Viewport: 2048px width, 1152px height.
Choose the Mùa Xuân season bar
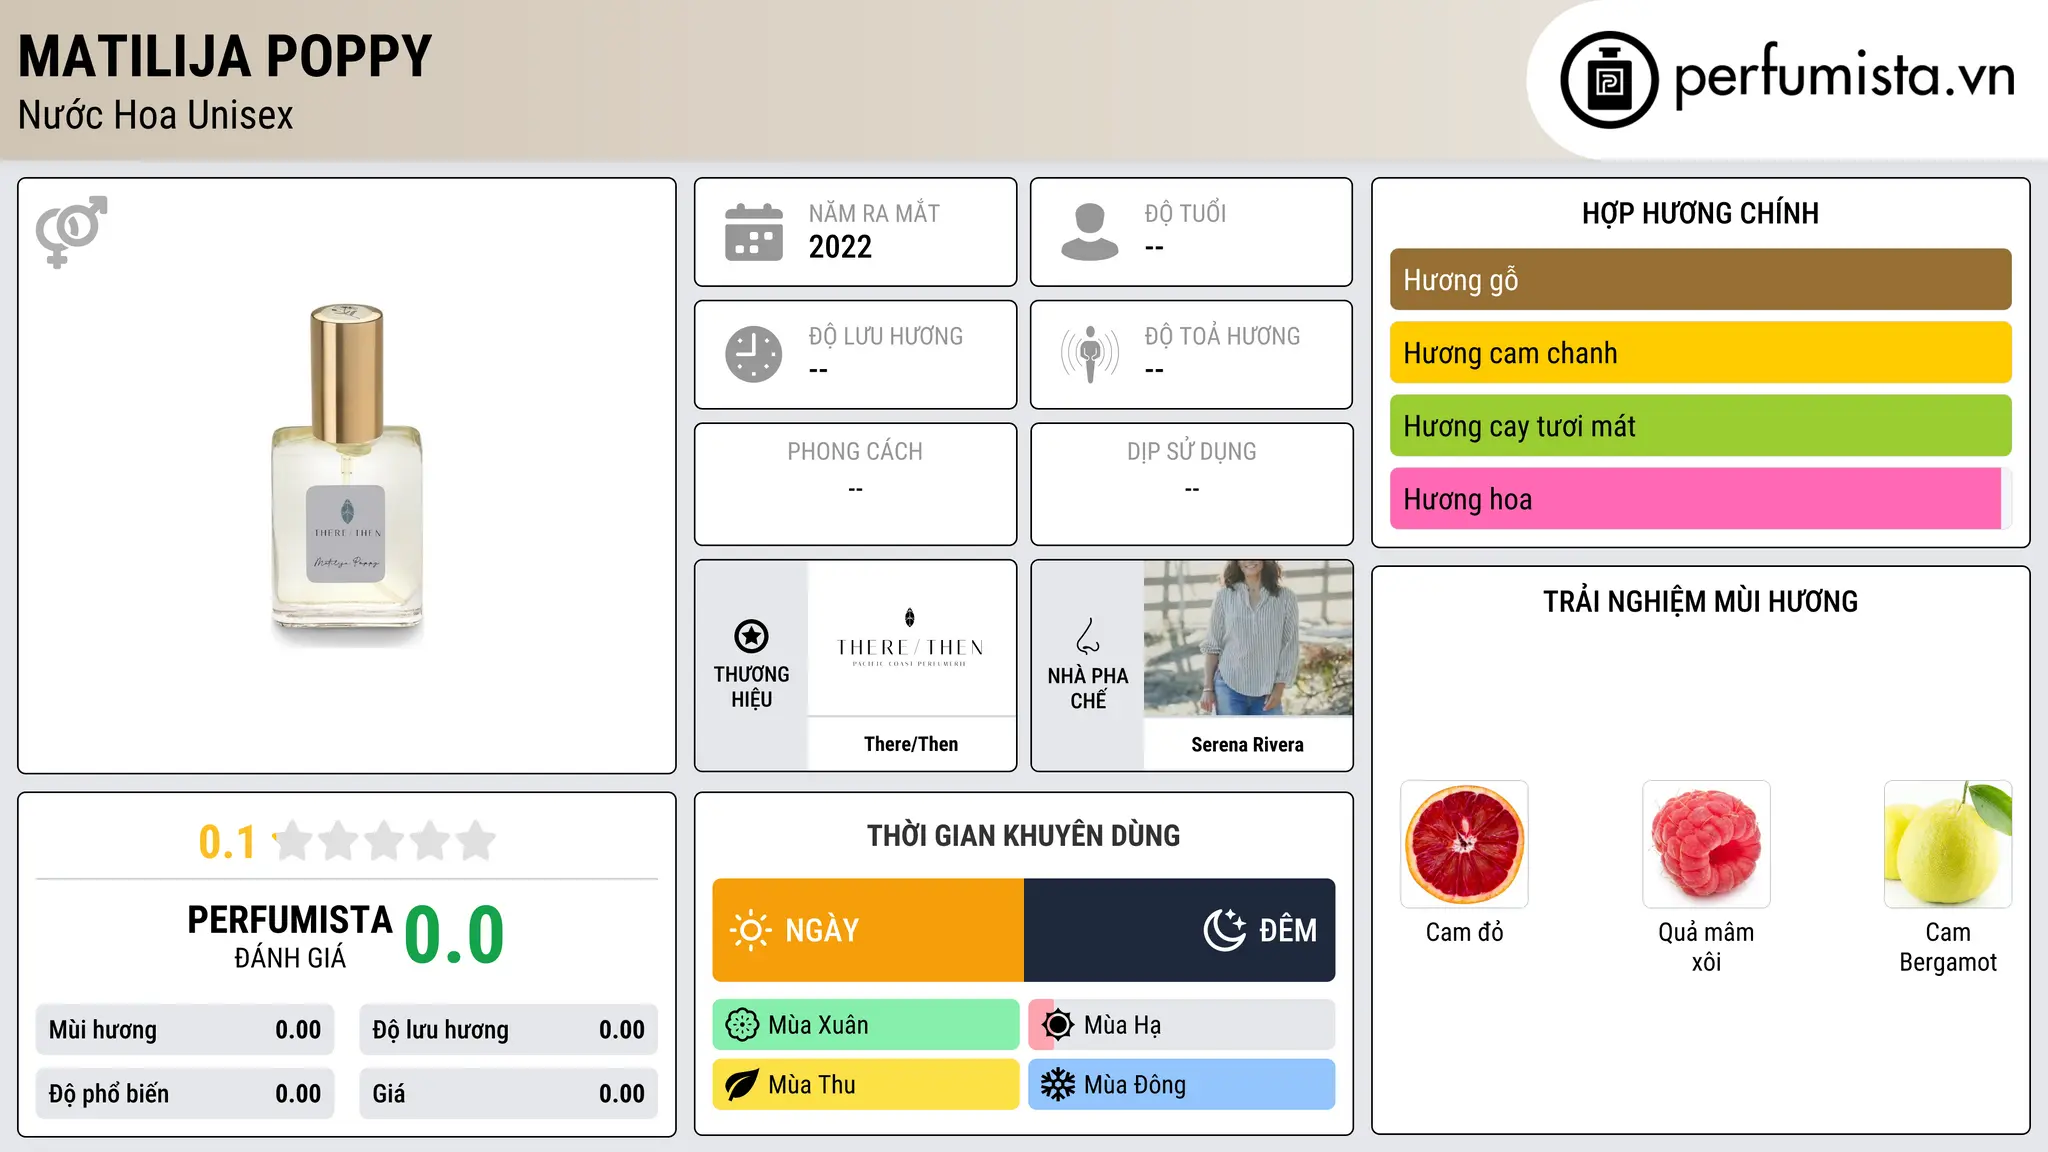point(866,1025)
